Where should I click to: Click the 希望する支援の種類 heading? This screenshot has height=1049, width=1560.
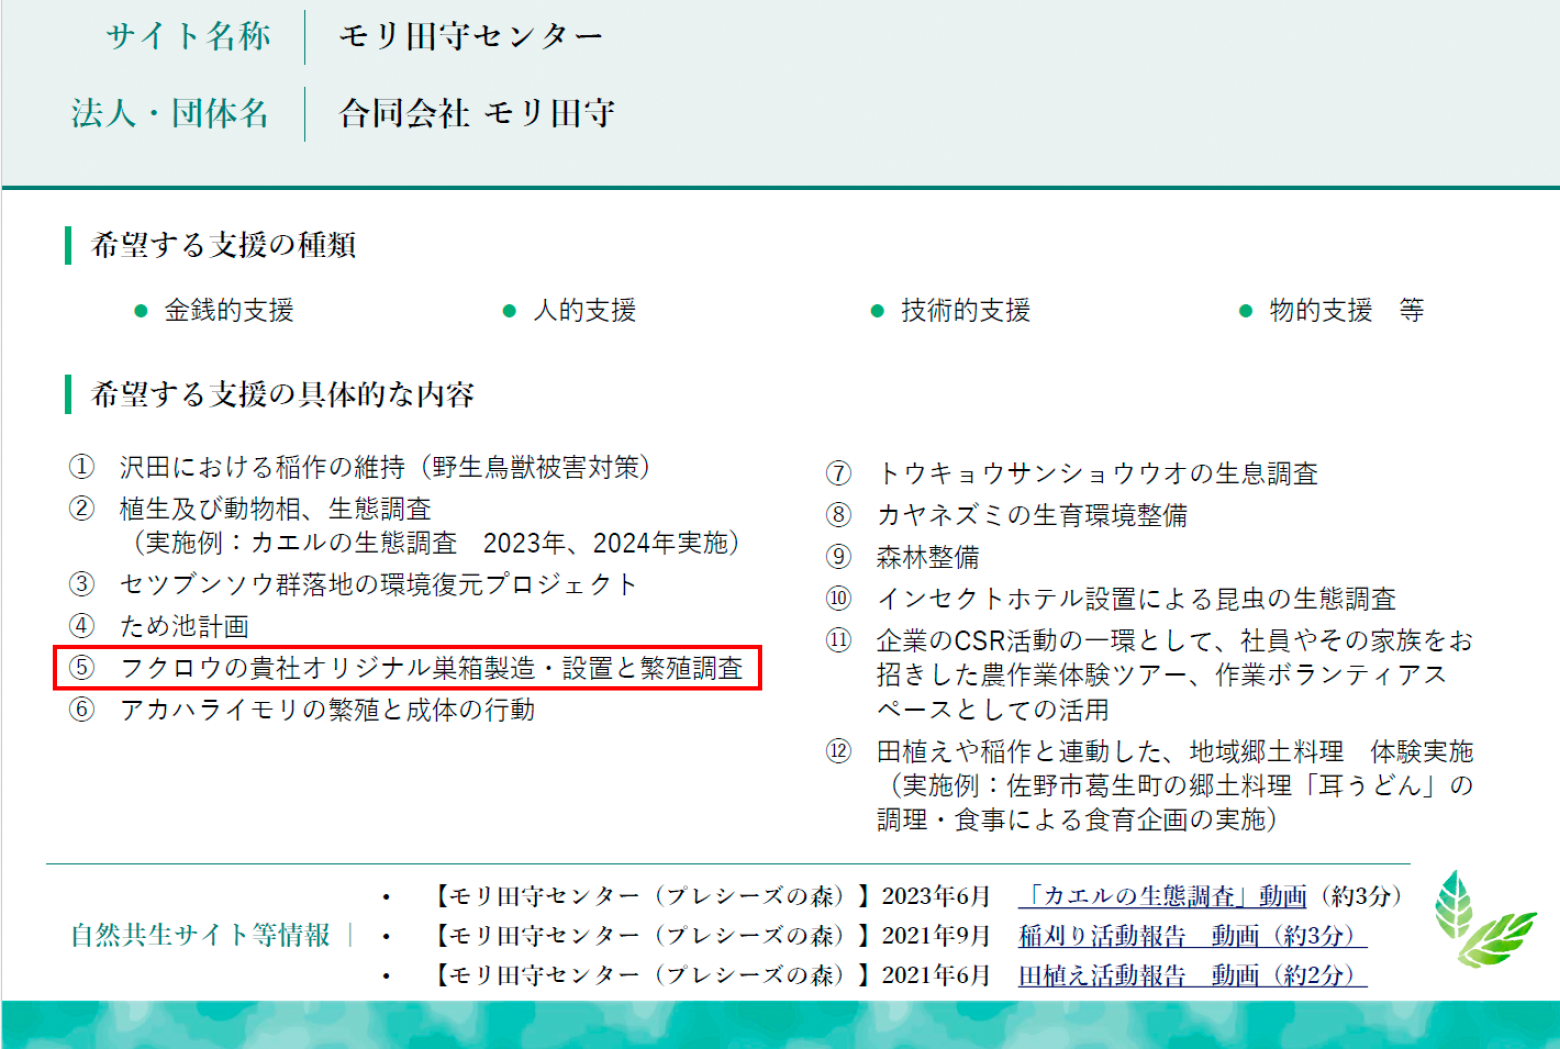pos(223,245)
